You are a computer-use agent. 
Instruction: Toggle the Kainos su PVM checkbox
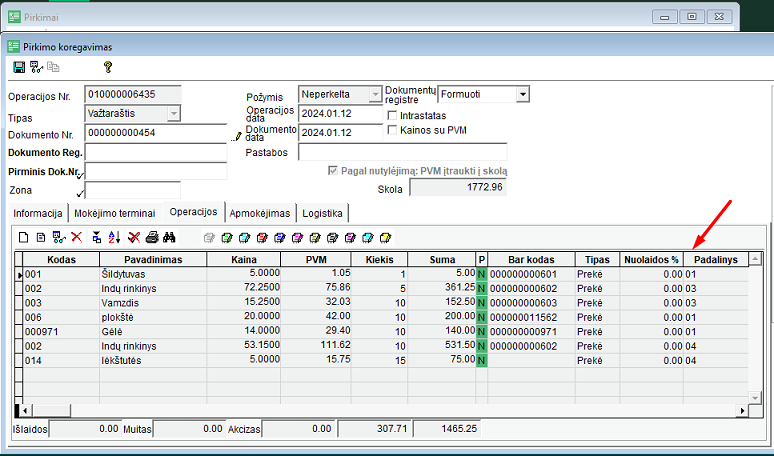point(392,130)
